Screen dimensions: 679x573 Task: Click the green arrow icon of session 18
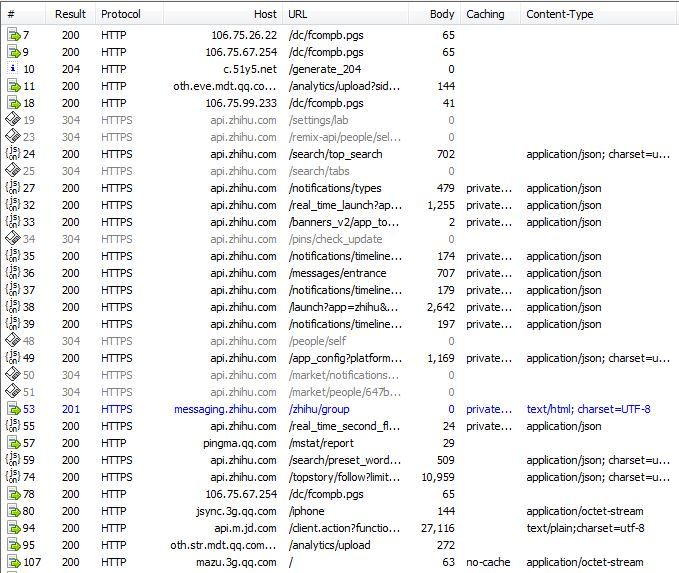[x=14, y=103]
